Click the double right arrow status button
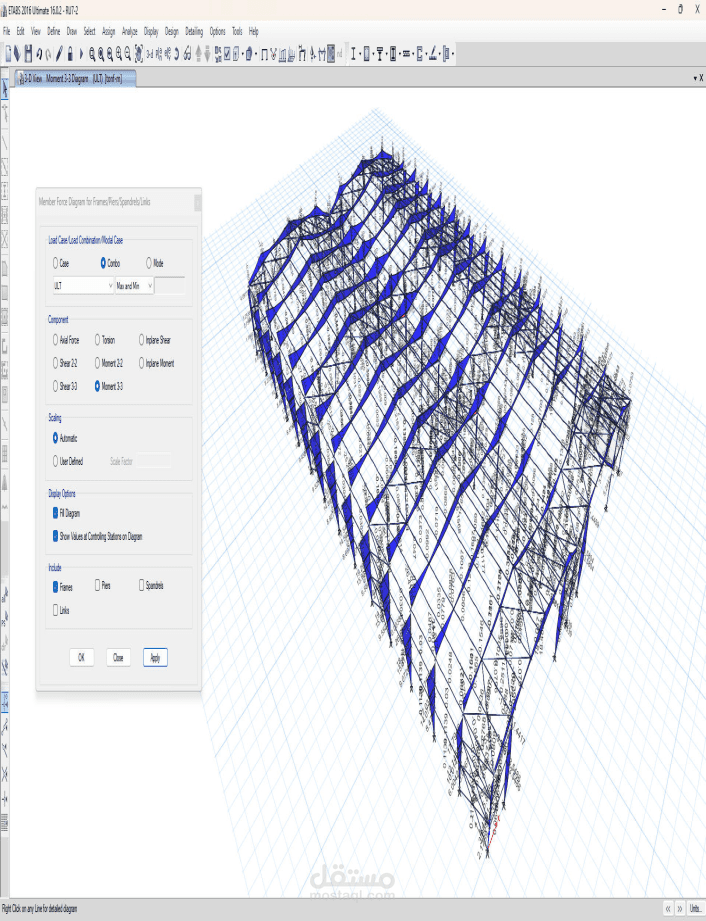This screenshot has height=921, width=706. [680, 909]
